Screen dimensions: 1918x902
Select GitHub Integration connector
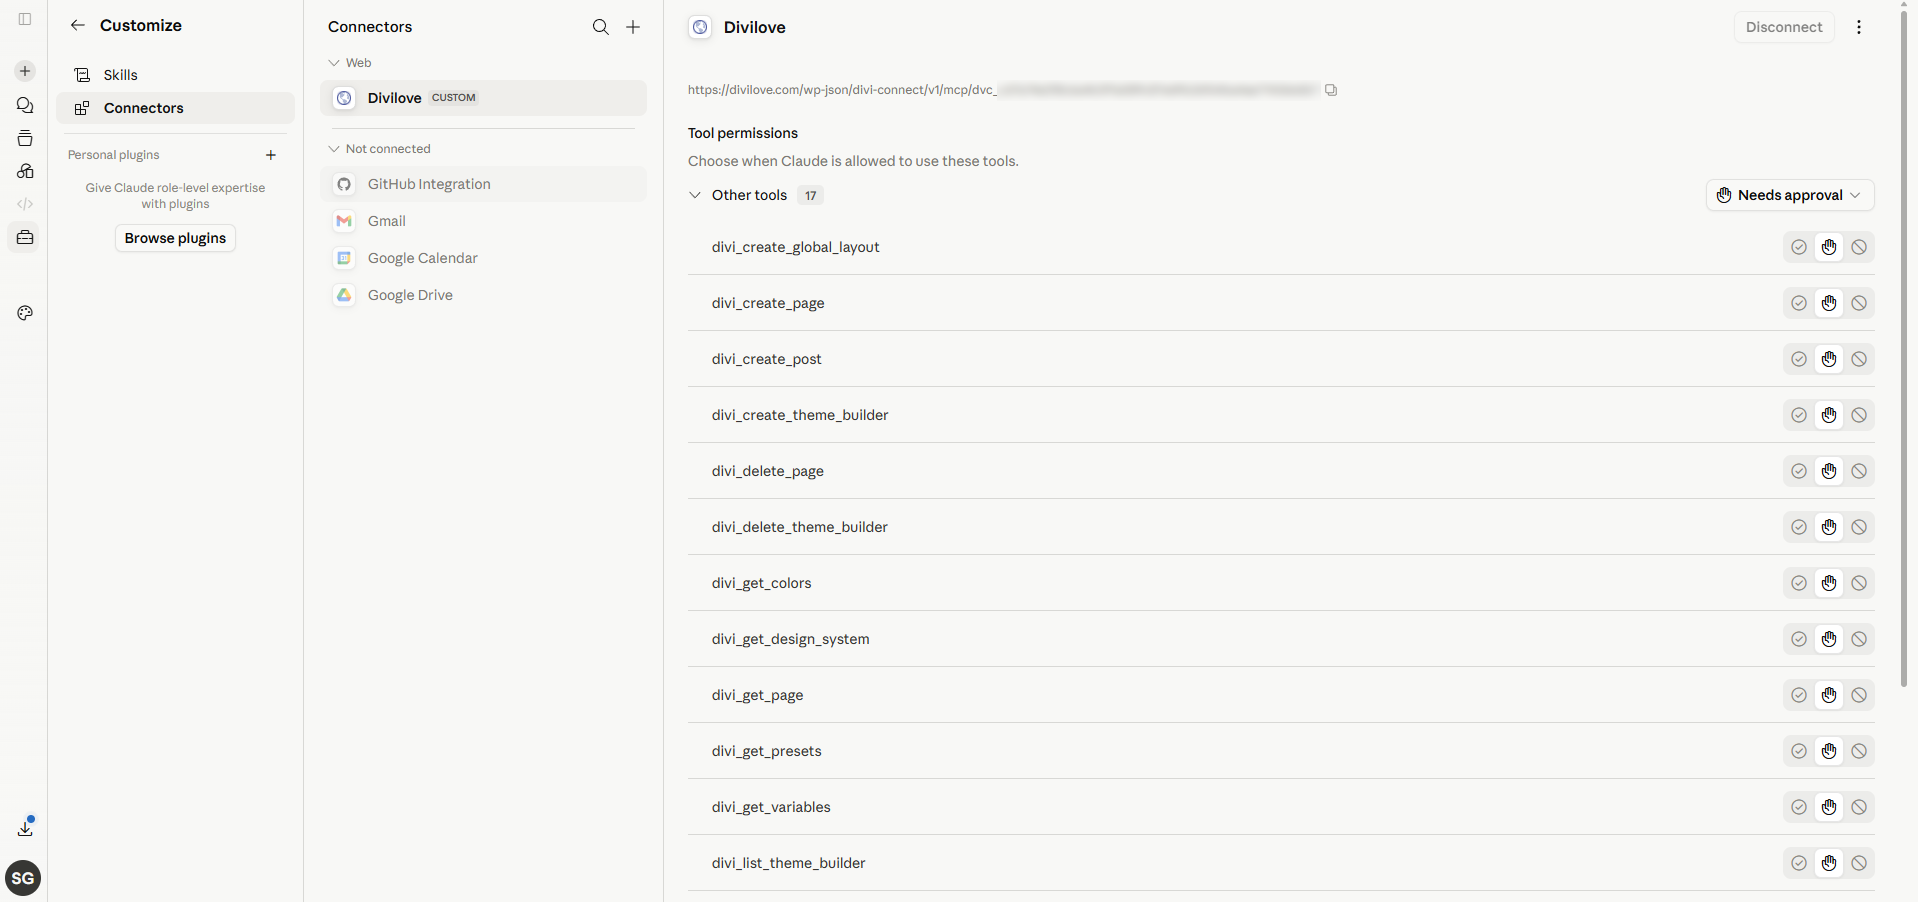483,184
